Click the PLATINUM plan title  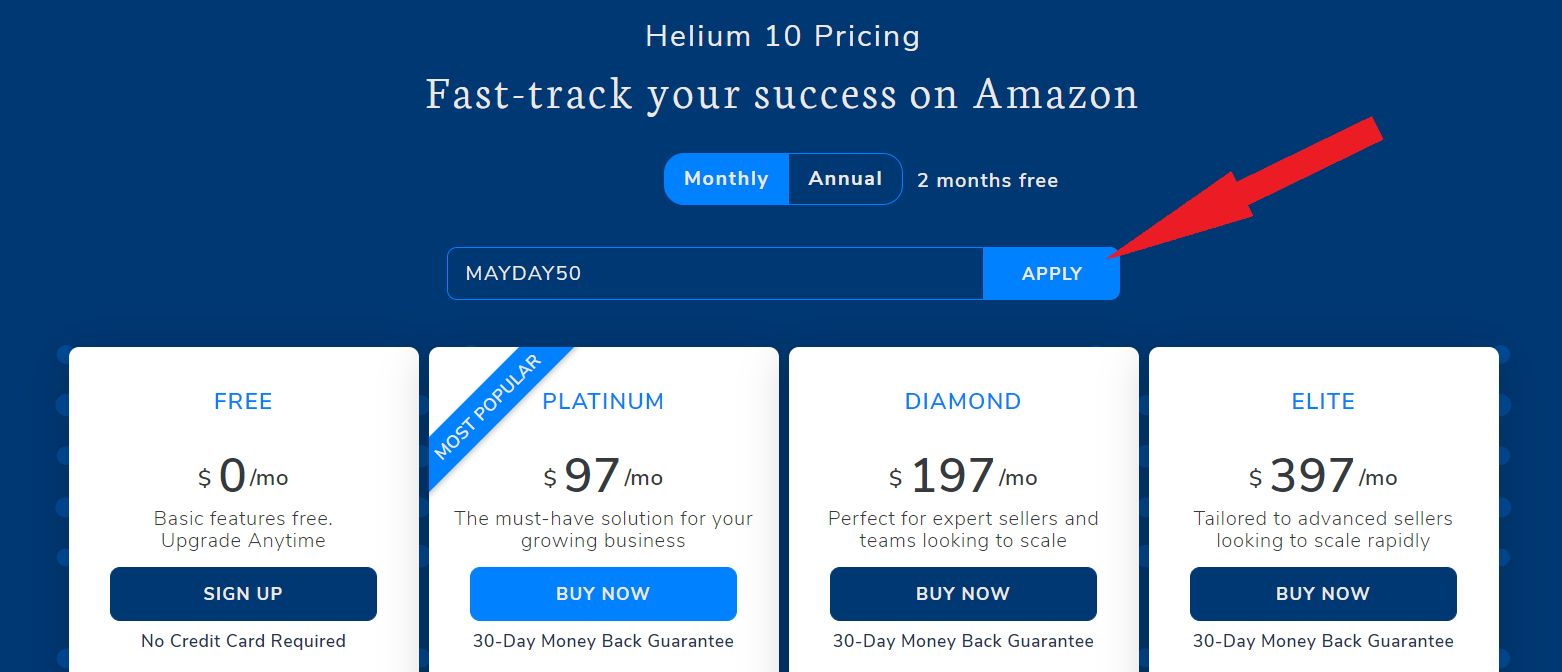pyautogui.click(x=603, y=401)
